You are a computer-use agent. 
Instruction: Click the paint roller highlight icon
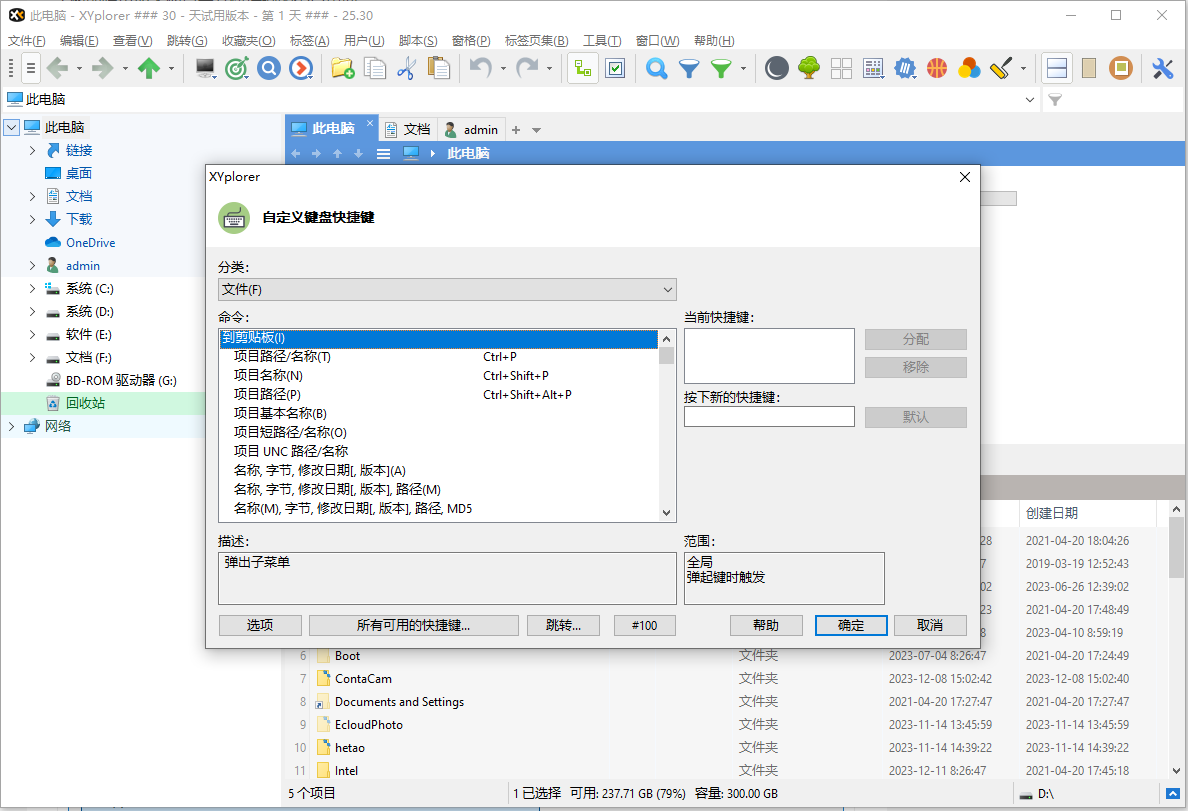tap(999, 68)
